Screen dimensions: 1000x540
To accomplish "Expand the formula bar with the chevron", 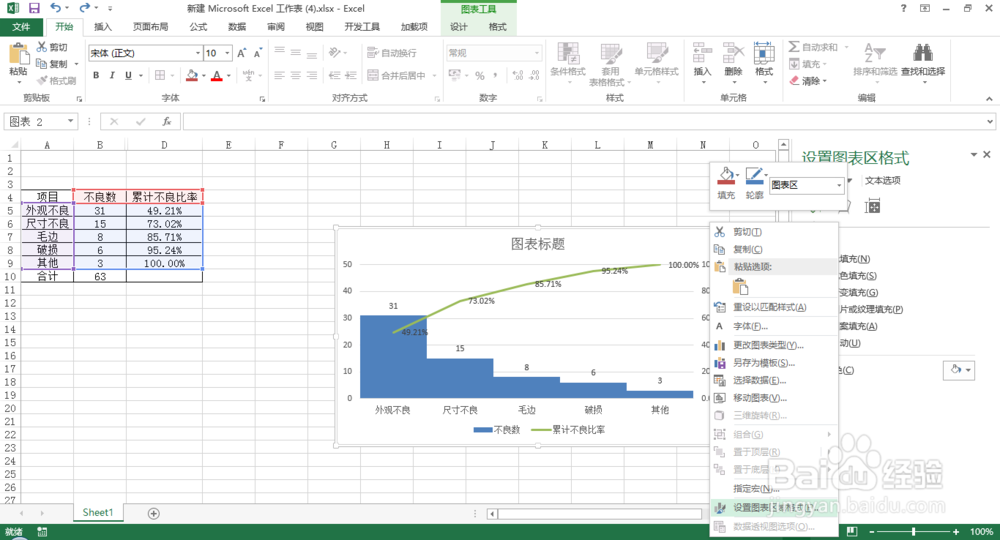I will click(990, 121).
